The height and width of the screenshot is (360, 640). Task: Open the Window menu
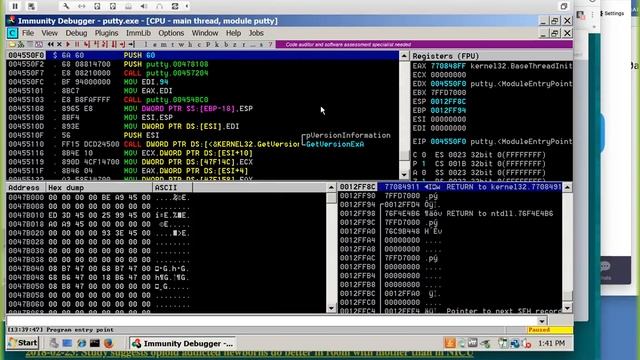(x=205, y=33)
